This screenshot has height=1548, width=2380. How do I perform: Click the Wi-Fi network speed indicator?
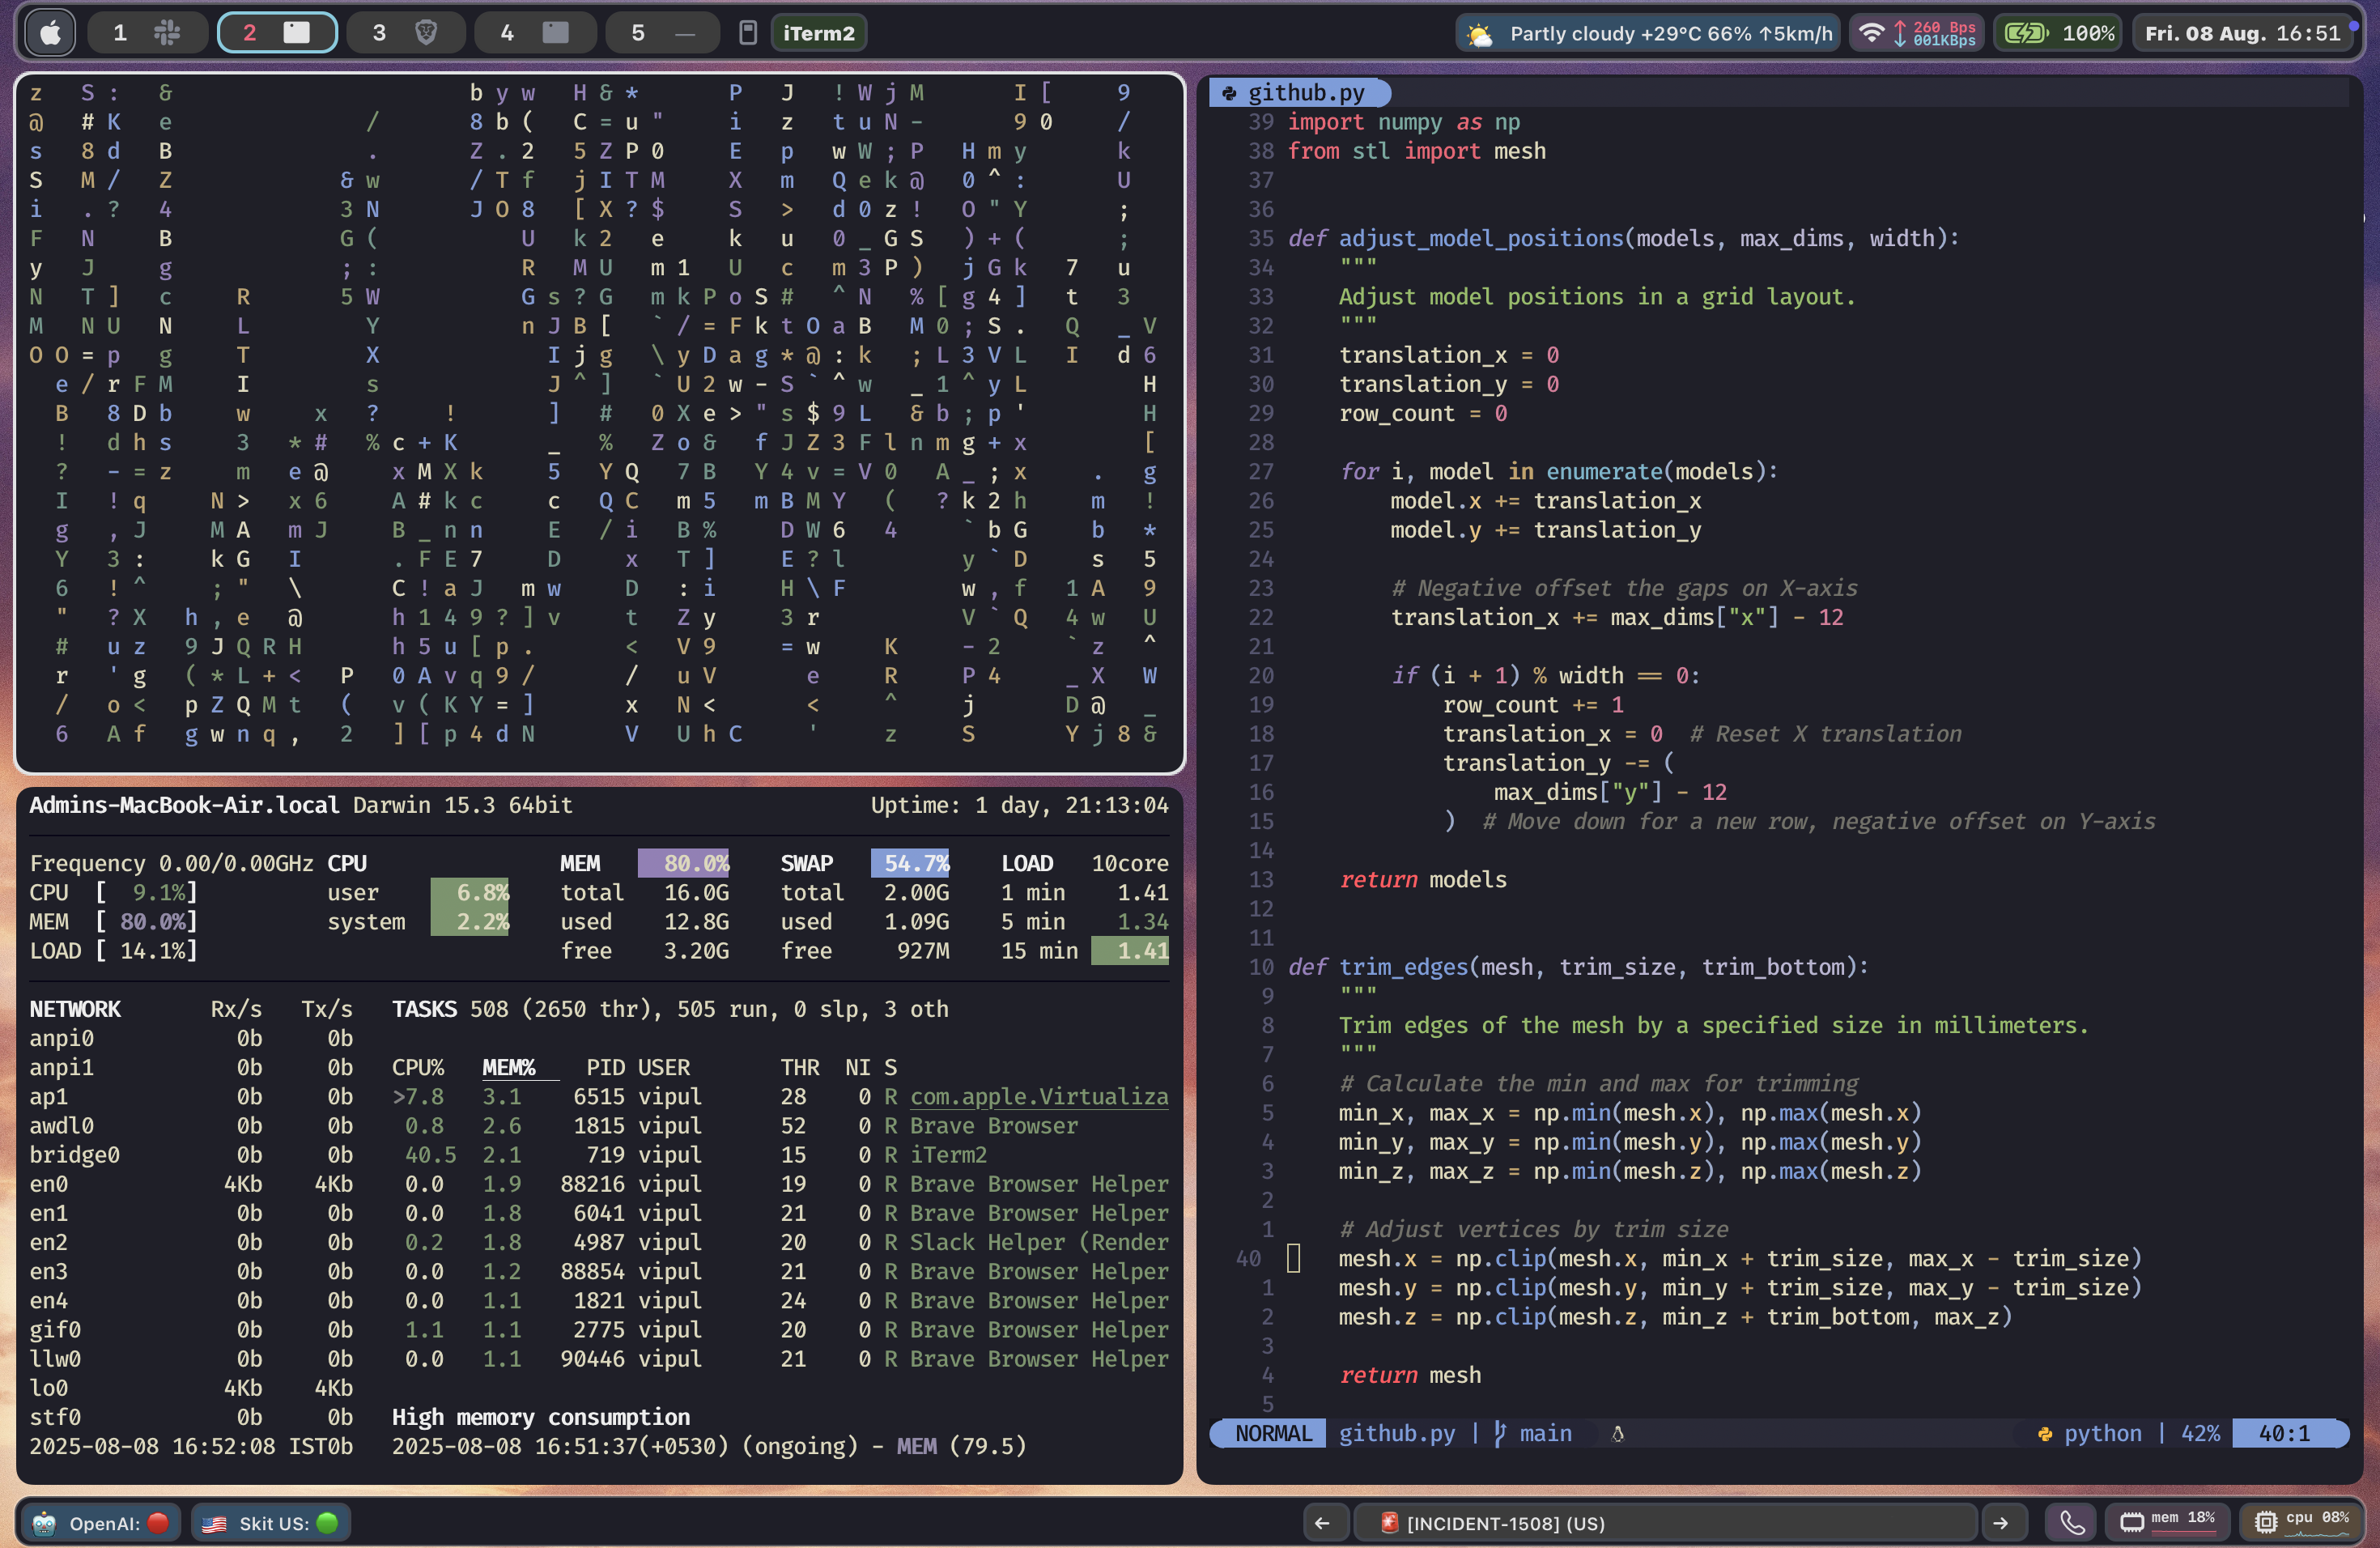(x=1916, y=32)
